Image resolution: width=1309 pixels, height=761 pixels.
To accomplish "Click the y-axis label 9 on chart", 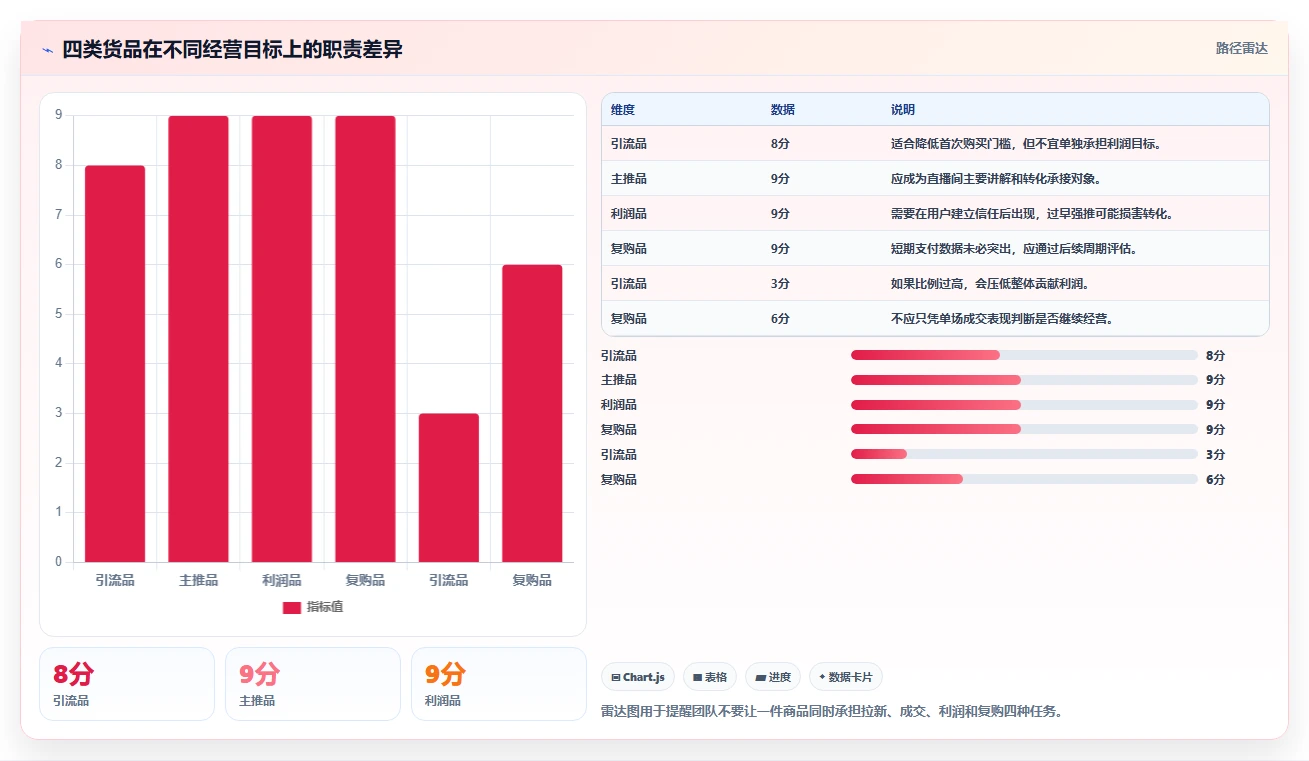I will click(59, 115).
